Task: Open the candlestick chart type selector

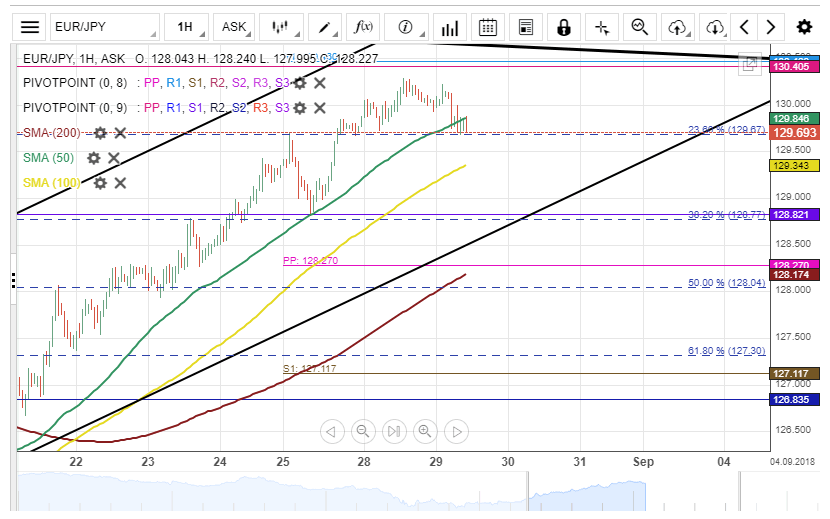Action: pyautogui.click(x=281, y=27)
